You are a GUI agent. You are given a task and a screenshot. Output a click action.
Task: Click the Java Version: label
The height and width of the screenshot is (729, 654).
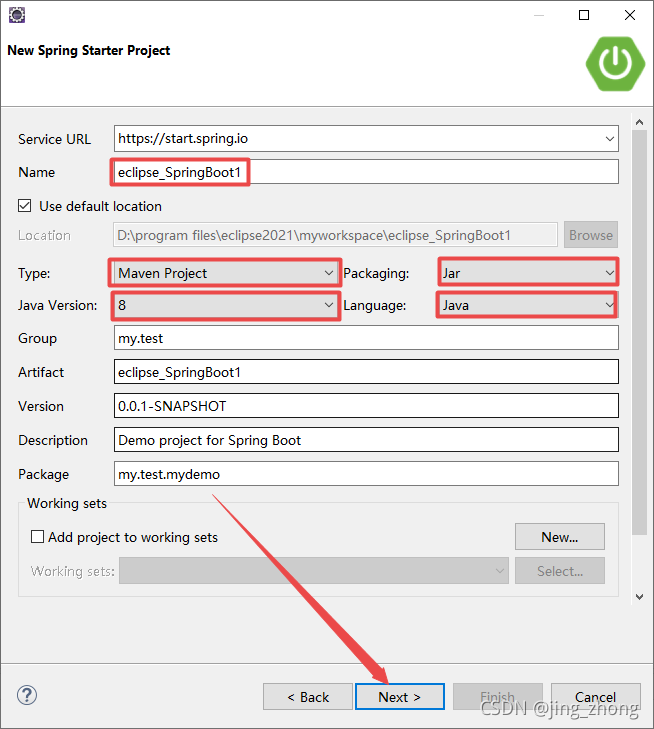coord(58,305)
